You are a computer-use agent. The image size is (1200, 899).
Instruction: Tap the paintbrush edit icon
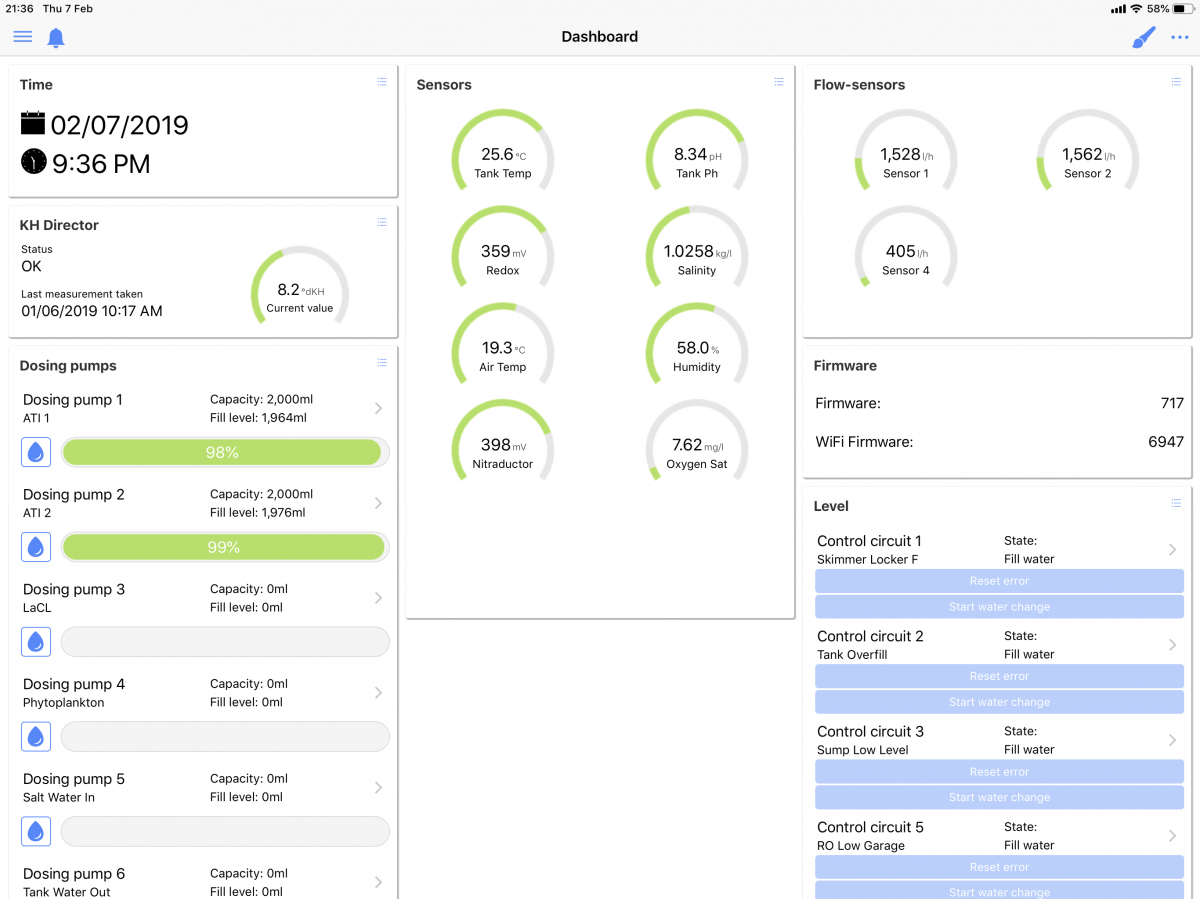click(1143, 37)
